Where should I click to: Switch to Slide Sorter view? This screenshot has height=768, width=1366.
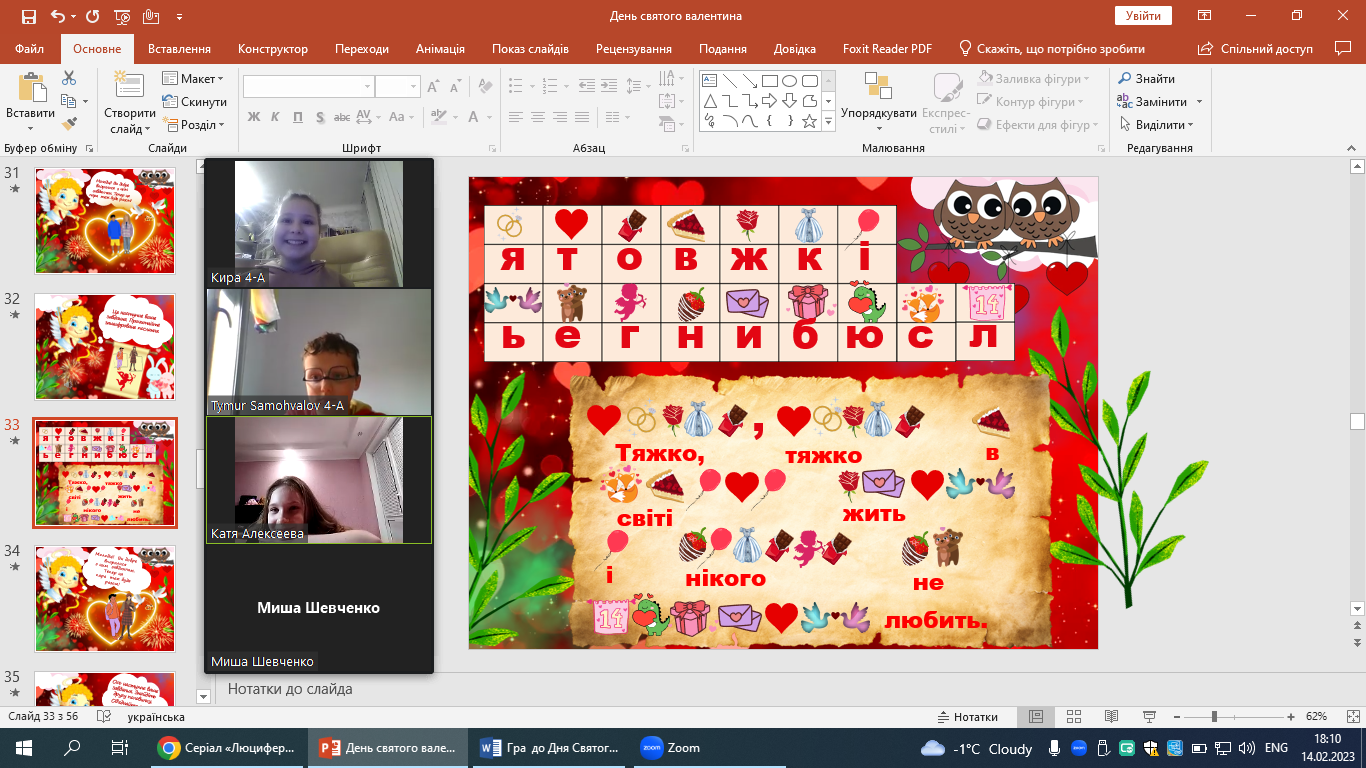tap(1073, 717)
